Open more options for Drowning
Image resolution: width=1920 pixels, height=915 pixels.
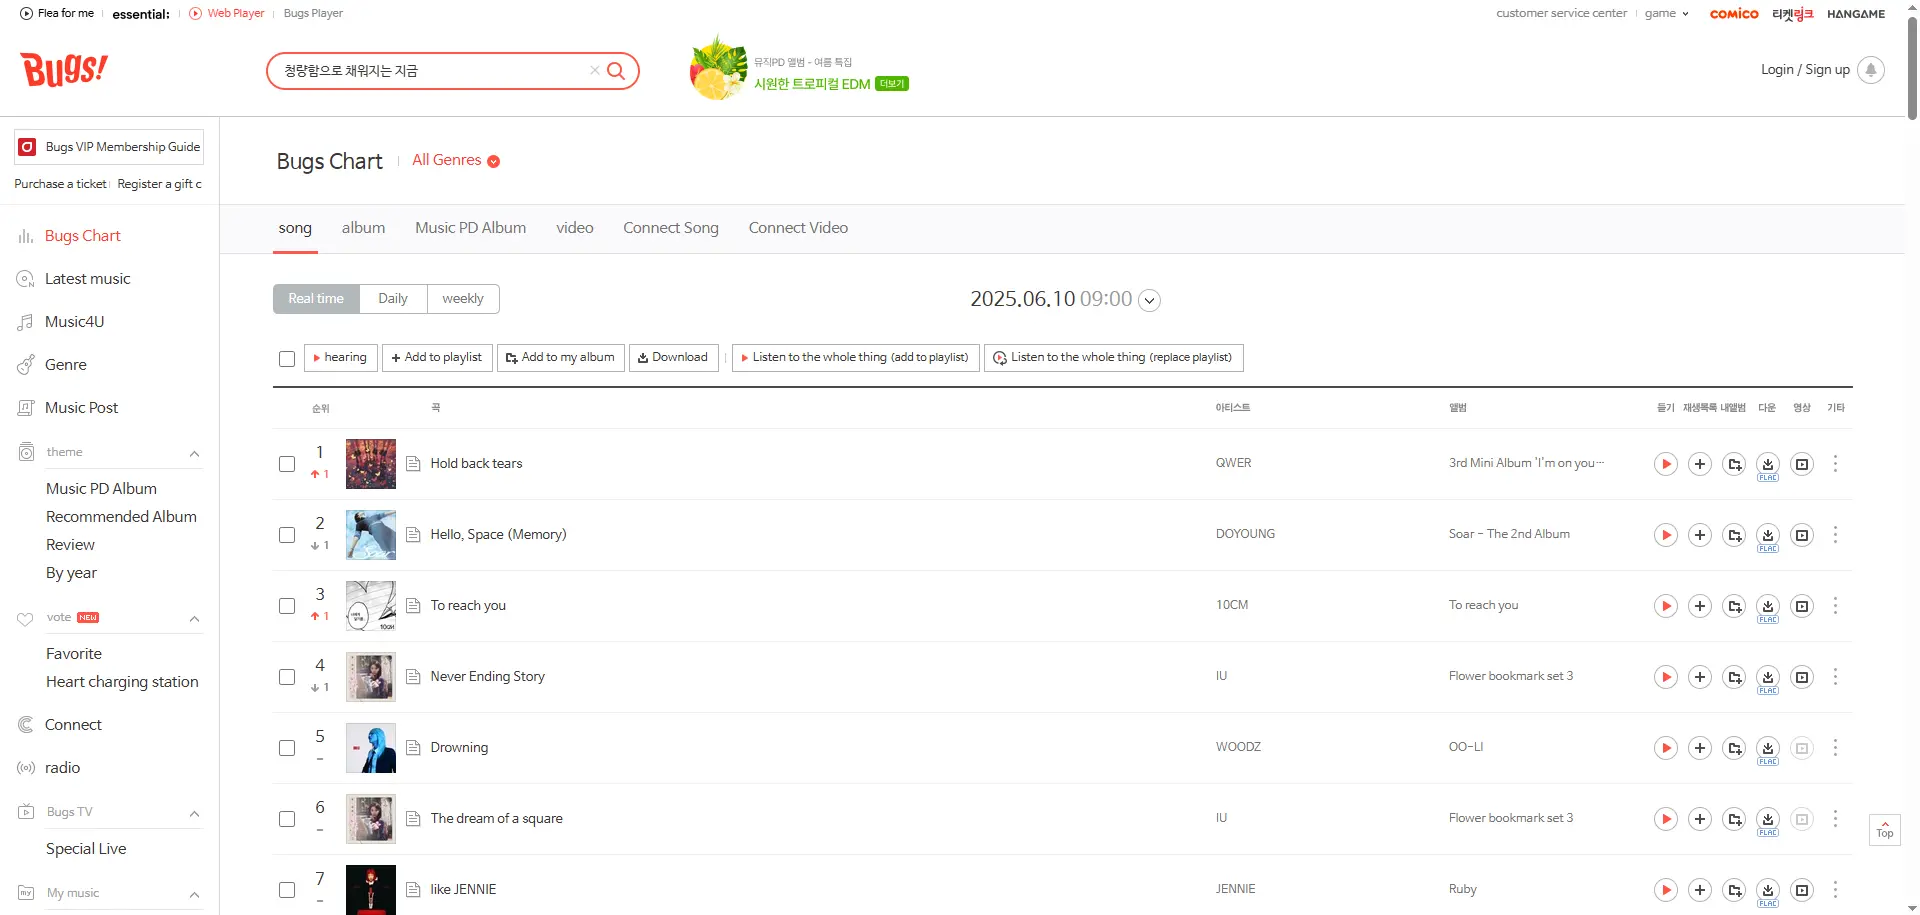point(1835,748)
